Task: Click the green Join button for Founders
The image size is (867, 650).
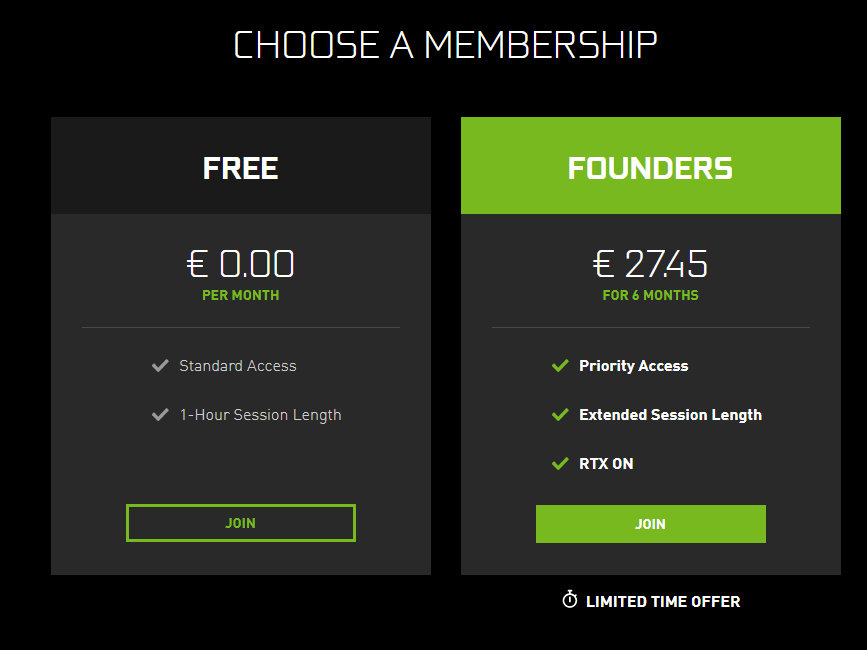Action: point(651,523)
